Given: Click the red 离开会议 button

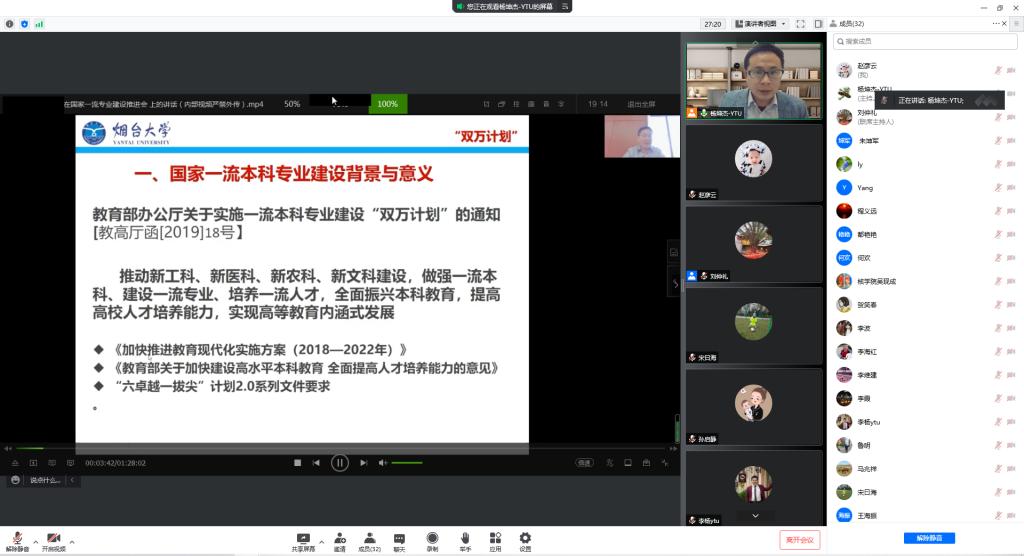Looking at the screenshot, I should (x=800, y=539).
